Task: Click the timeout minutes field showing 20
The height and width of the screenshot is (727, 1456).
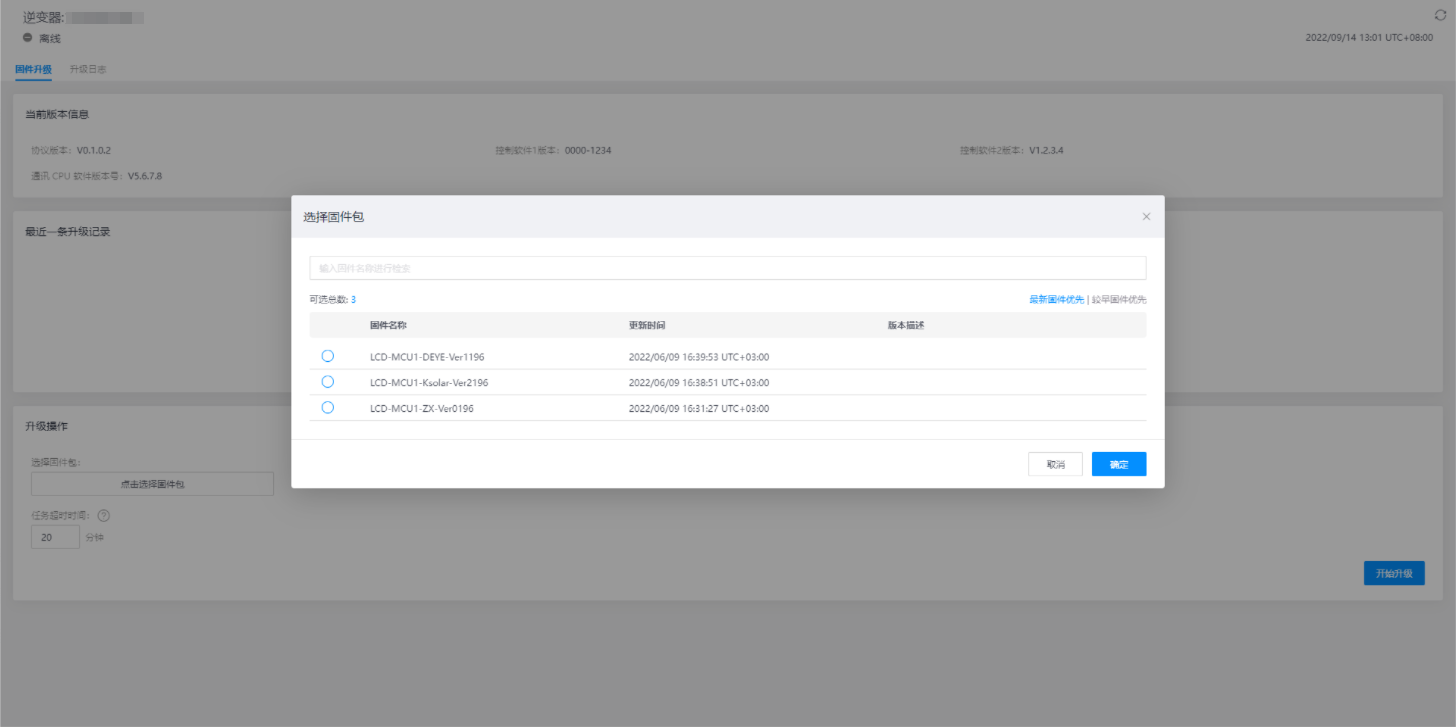Action: 55,537
